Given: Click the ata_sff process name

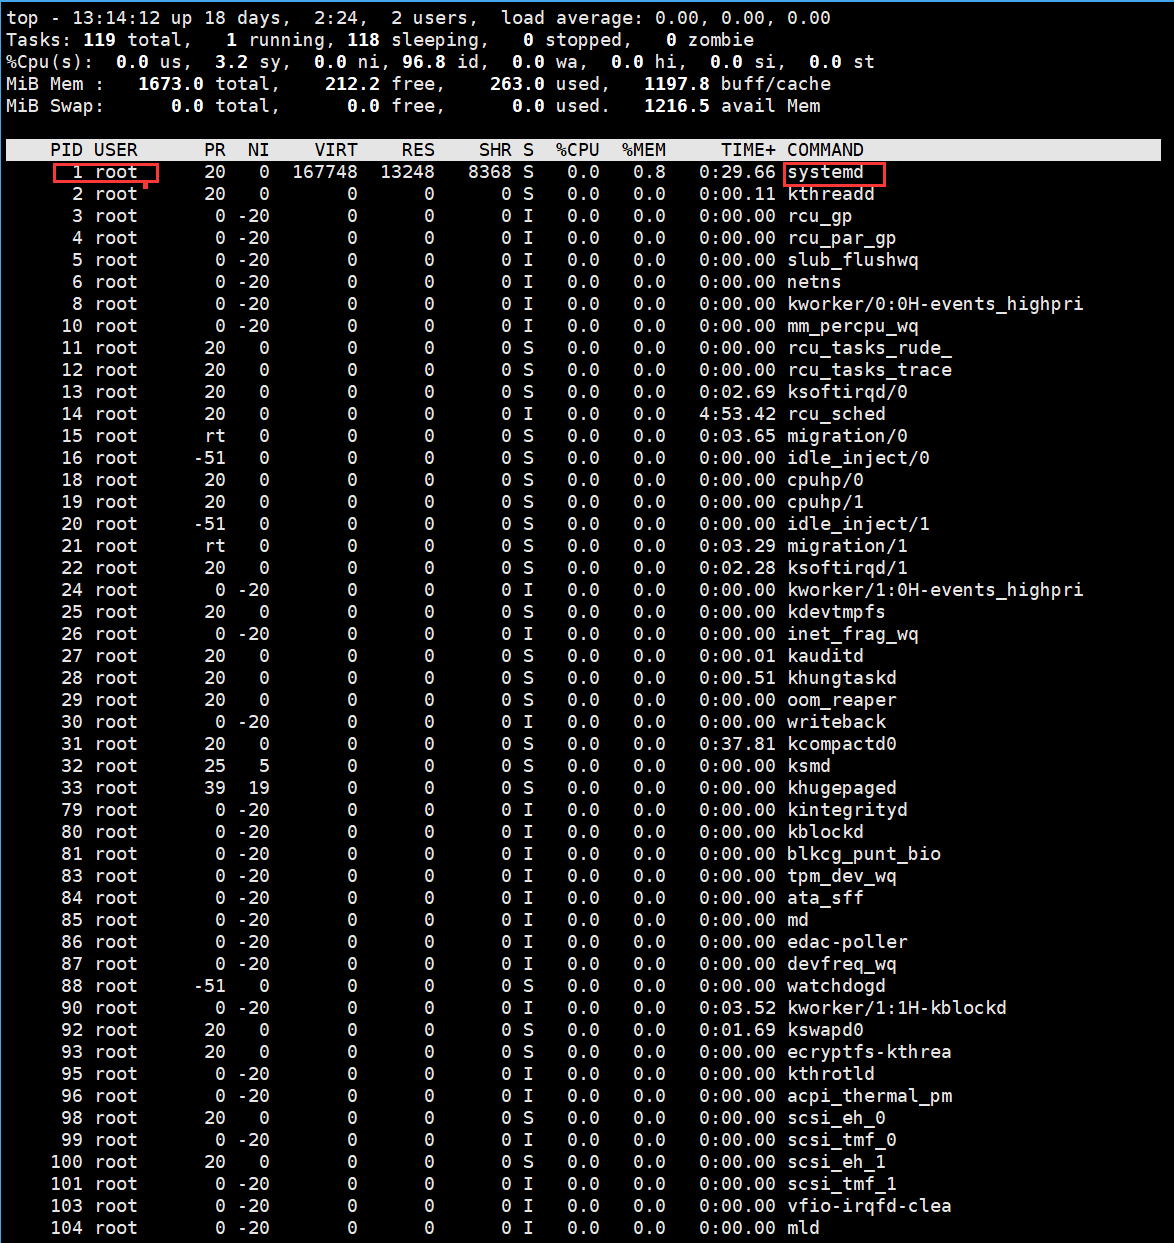Looking at the screenshot, I should point(825,898).
